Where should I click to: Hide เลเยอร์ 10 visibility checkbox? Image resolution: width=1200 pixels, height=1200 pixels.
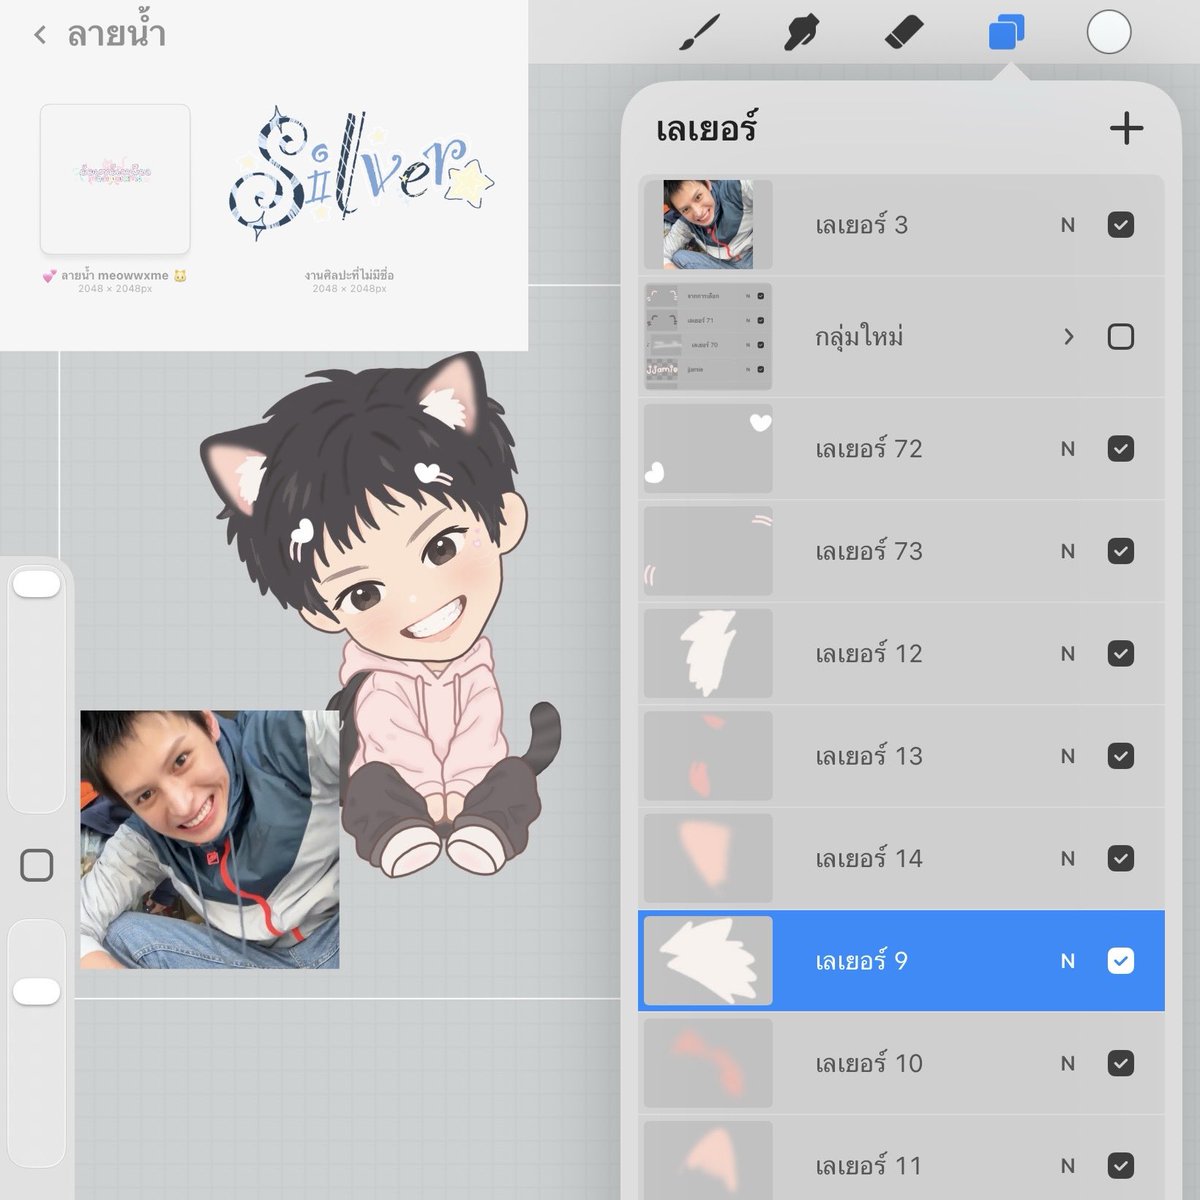point(1121,1063)
